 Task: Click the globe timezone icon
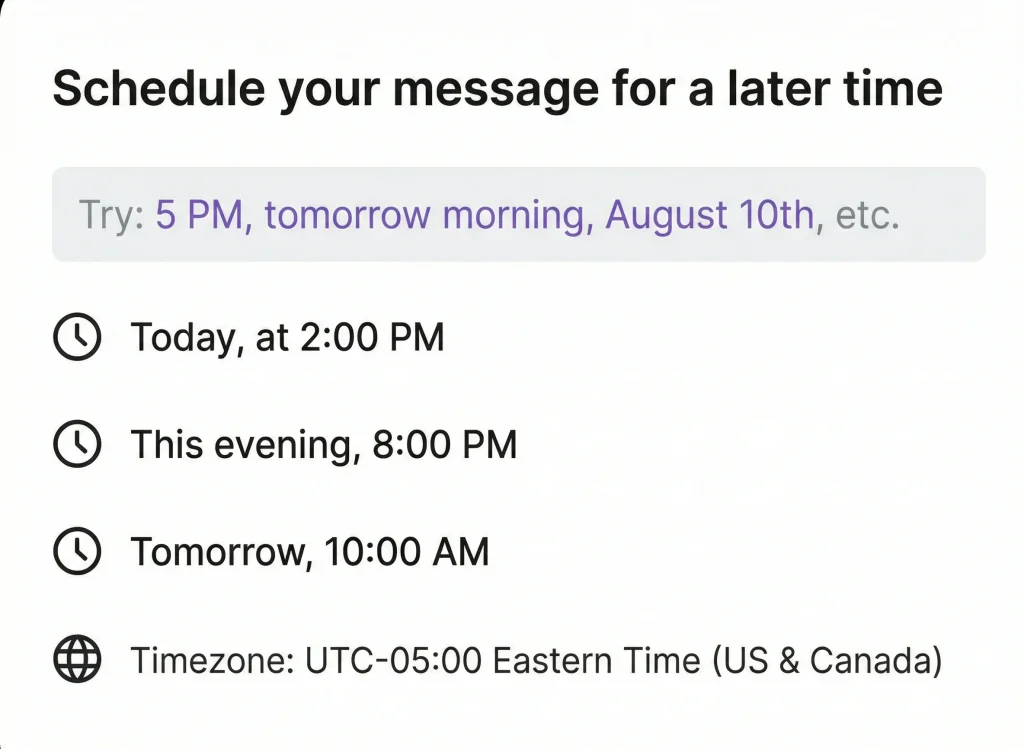click(77, 660)
